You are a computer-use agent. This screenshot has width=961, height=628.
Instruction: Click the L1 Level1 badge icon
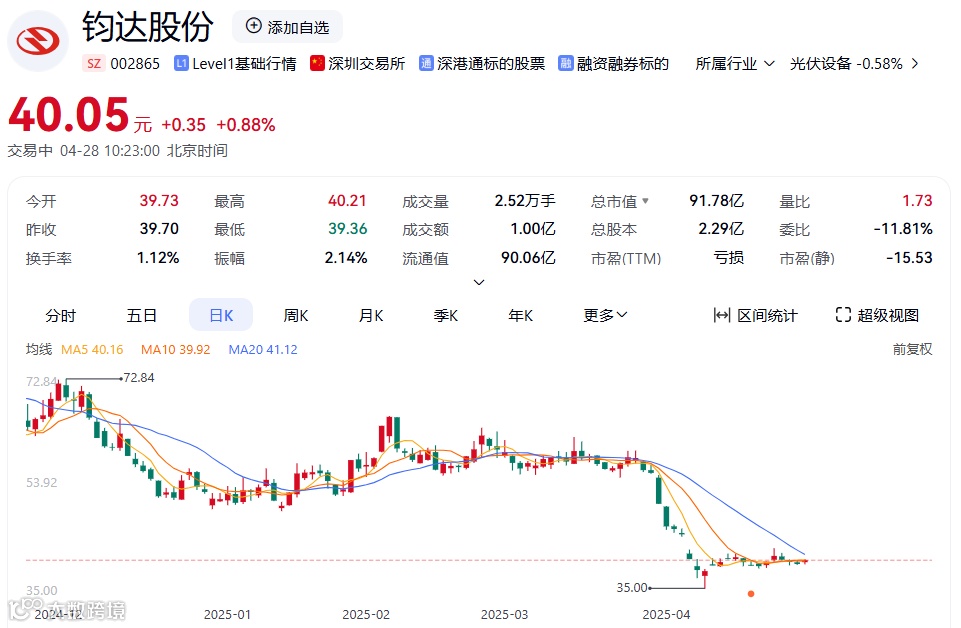point(181,64)
